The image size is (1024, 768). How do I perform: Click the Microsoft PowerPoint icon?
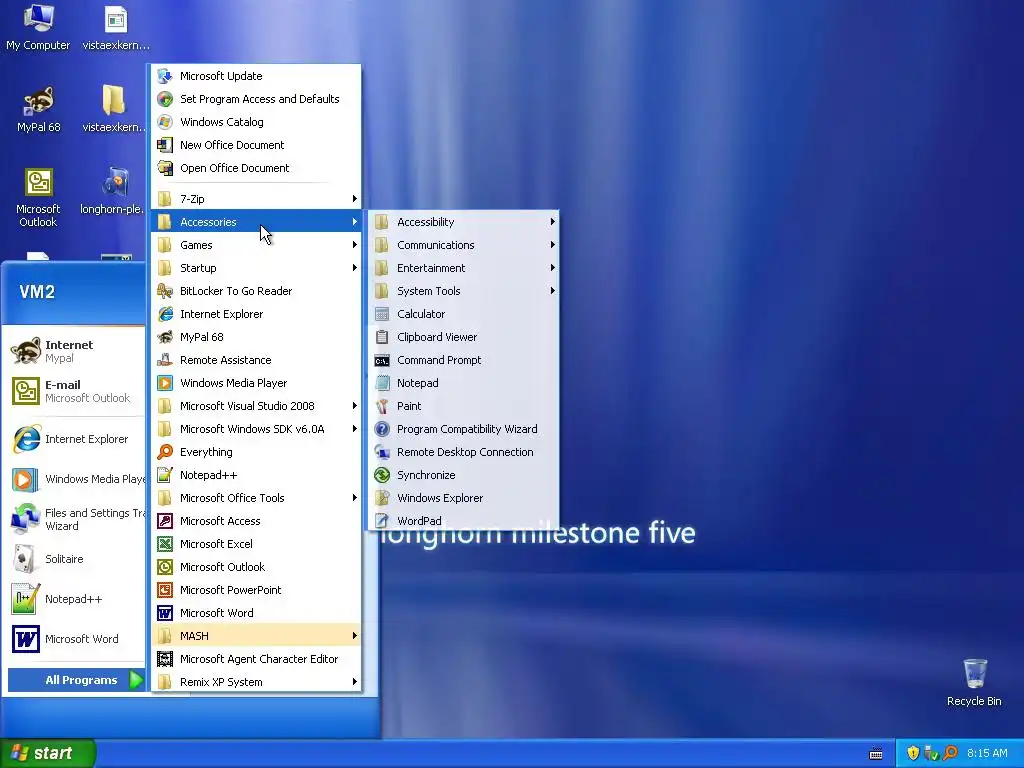165,590
